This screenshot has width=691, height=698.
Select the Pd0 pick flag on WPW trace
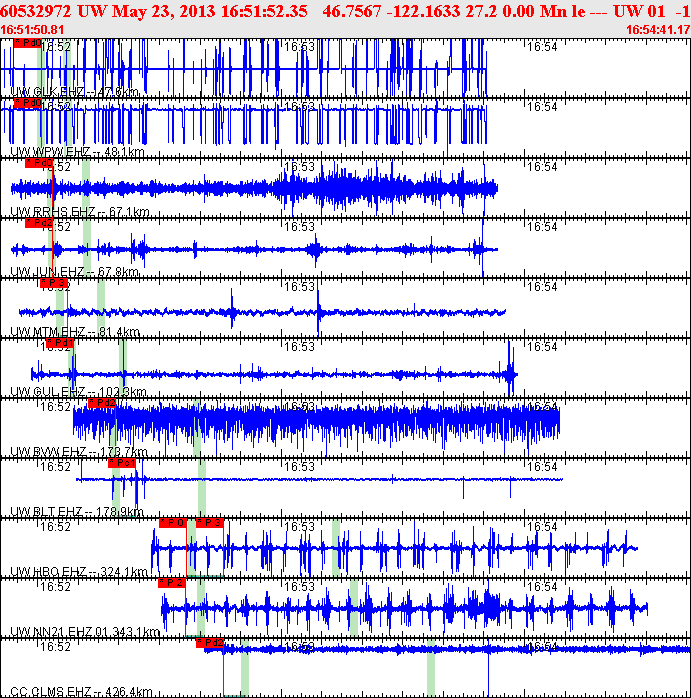[28, 103]
